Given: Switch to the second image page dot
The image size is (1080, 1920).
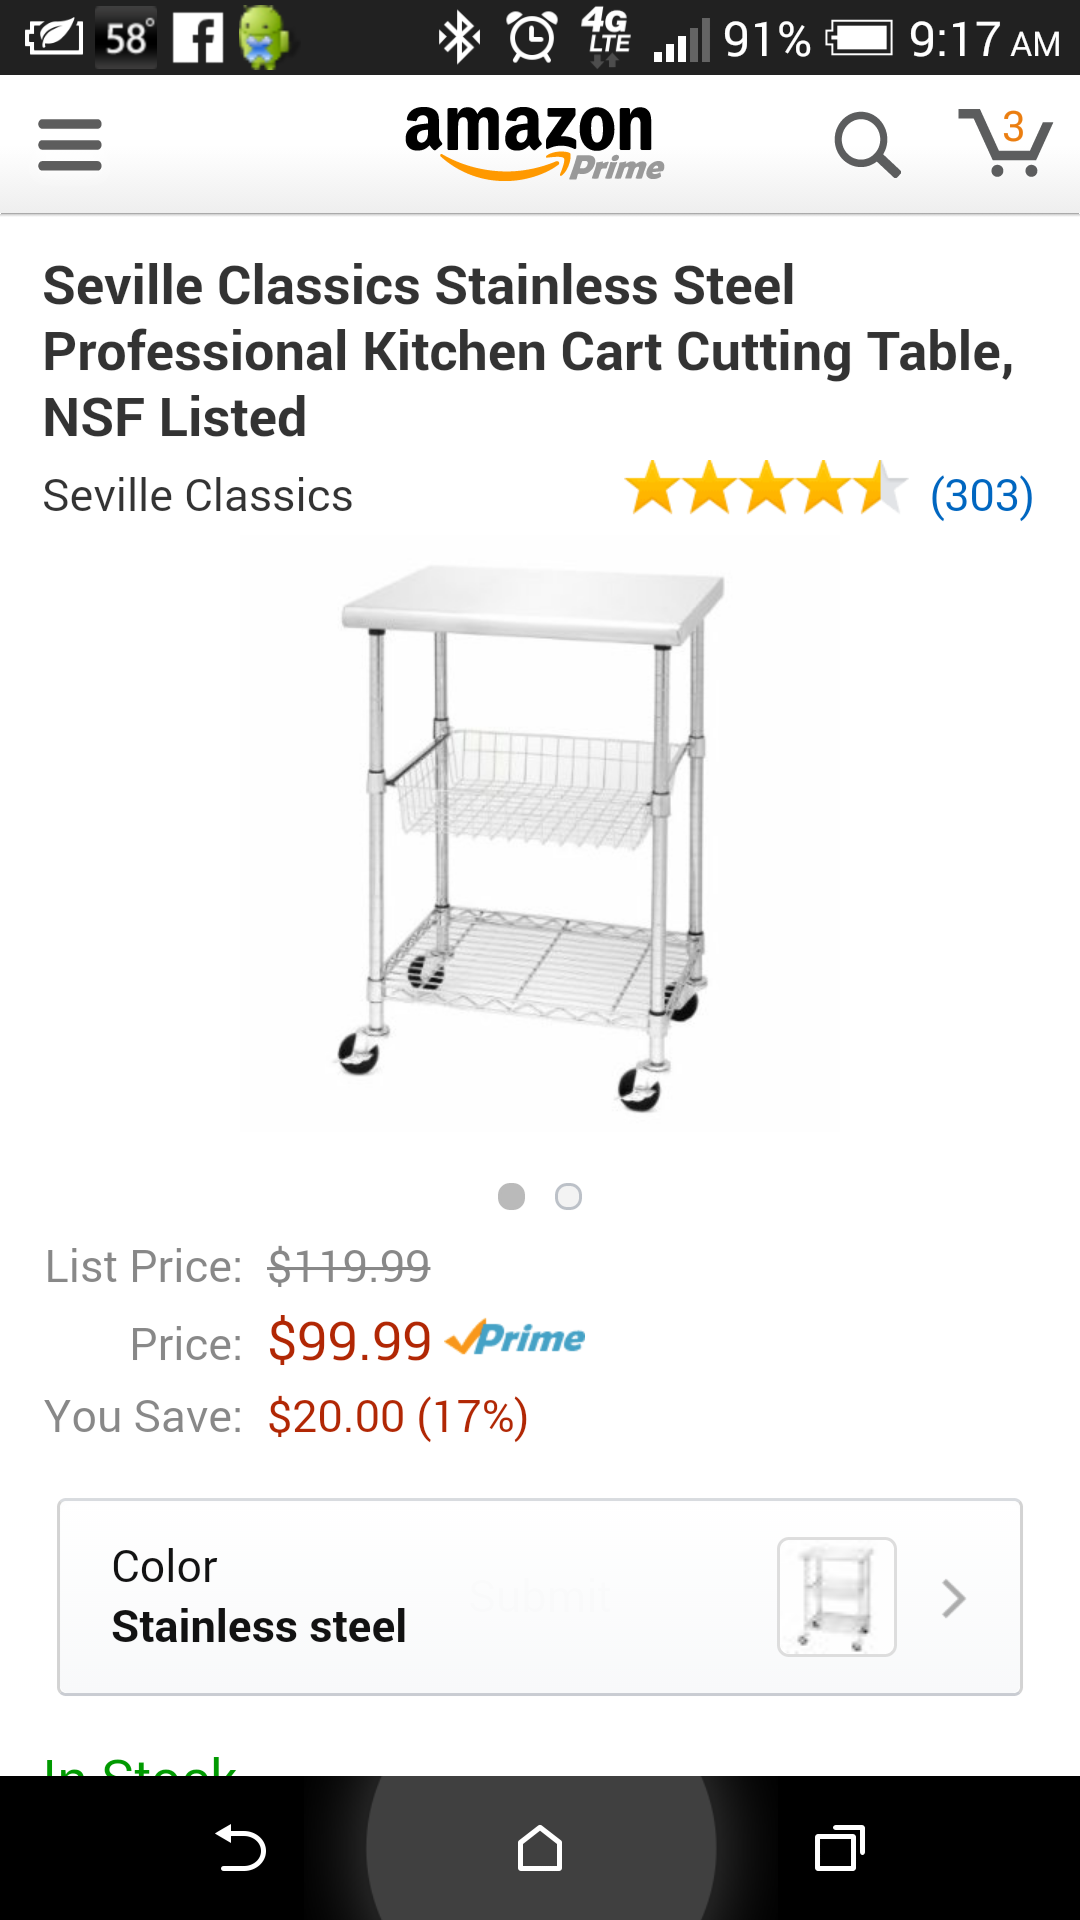Looking at the screenshot, I should click(x=568, y=1196).
